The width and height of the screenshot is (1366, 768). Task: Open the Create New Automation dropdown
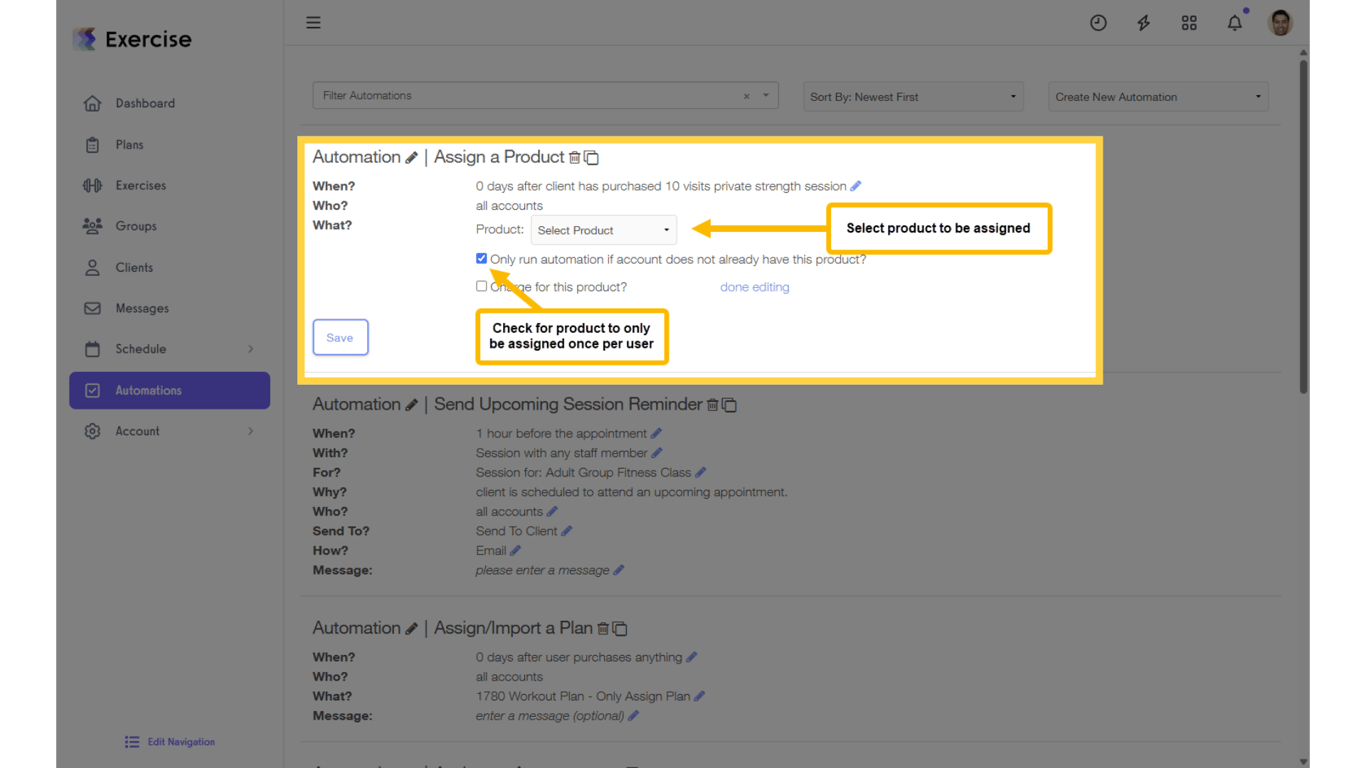tap(1157, 96)
